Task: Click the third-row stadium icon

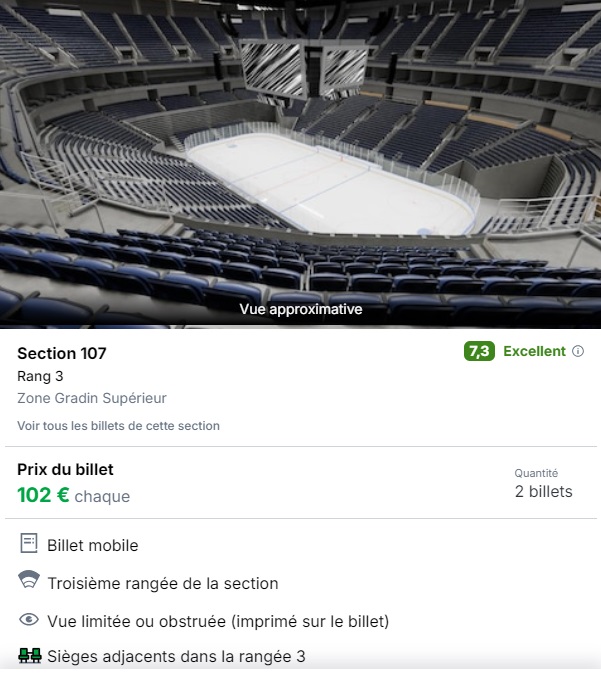Action: point(29,579)
